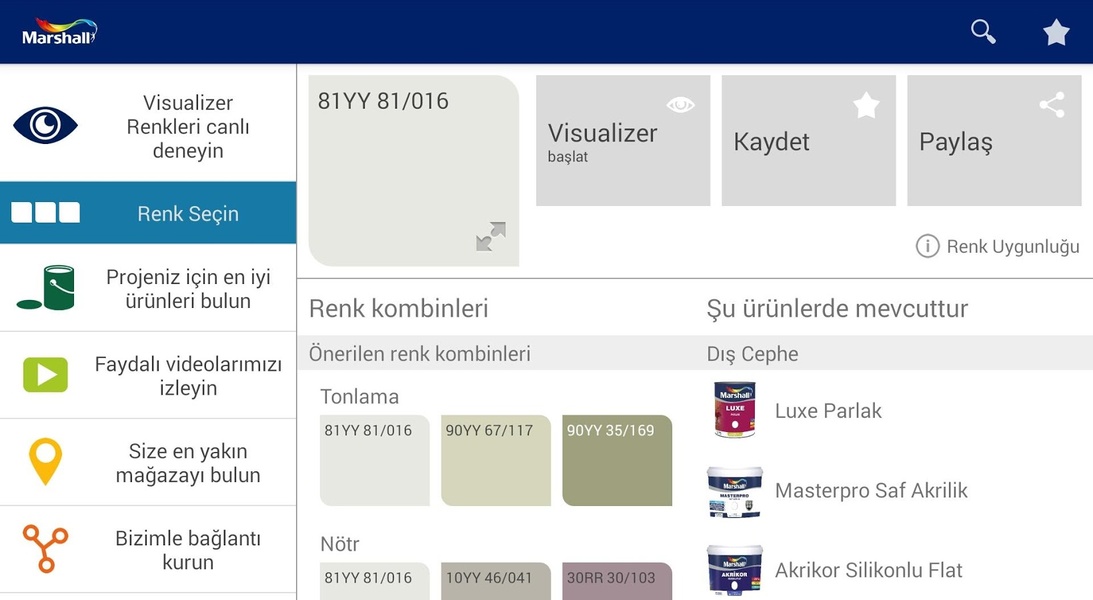Click the Önerilen renk kombinleri header
This screenshot has width=1093, height=600.
click(420, 354)
